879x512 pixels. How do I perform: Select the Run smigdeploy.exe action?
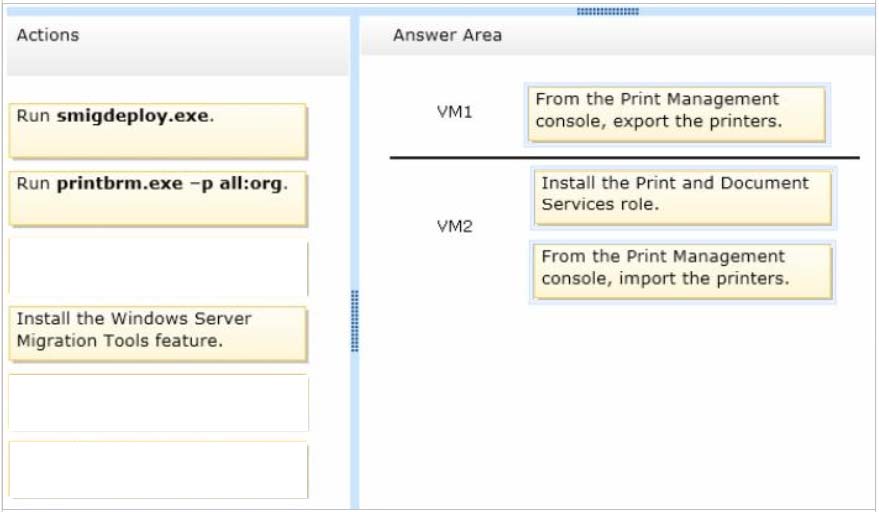pyautogui.click(x=158, y=131)
